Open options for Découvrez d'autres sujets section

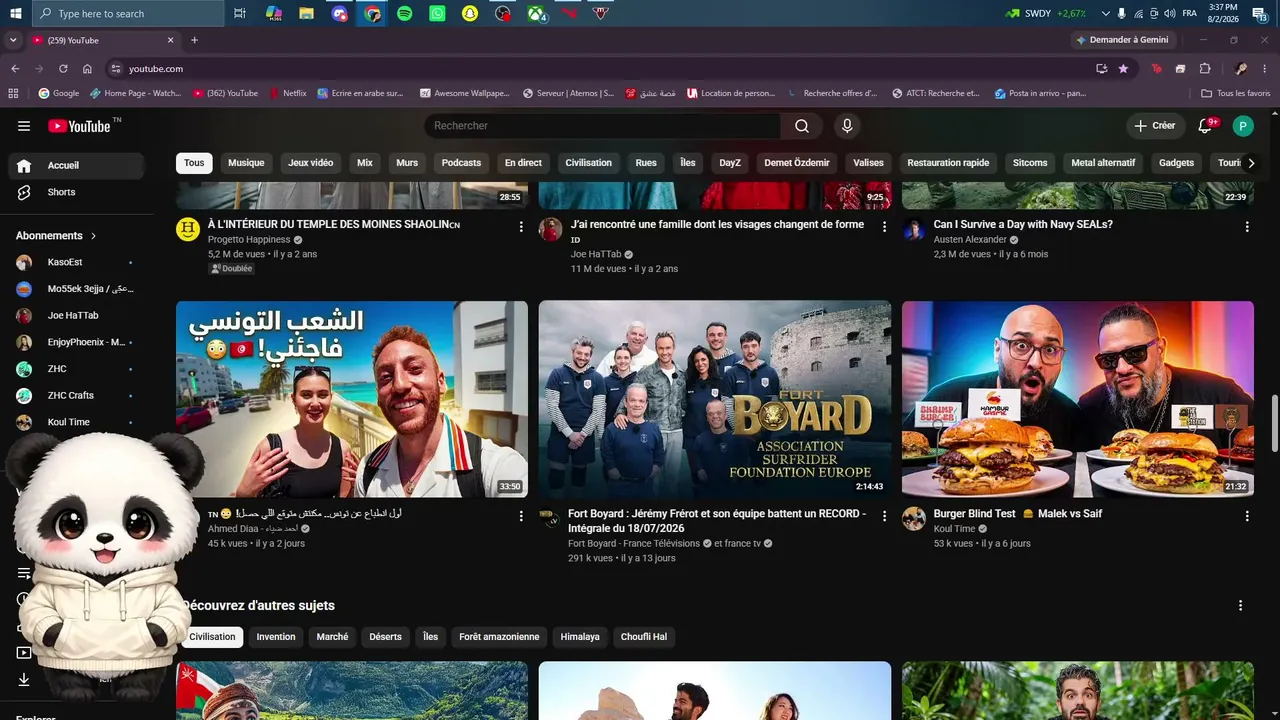click(x=1240, y=606)
